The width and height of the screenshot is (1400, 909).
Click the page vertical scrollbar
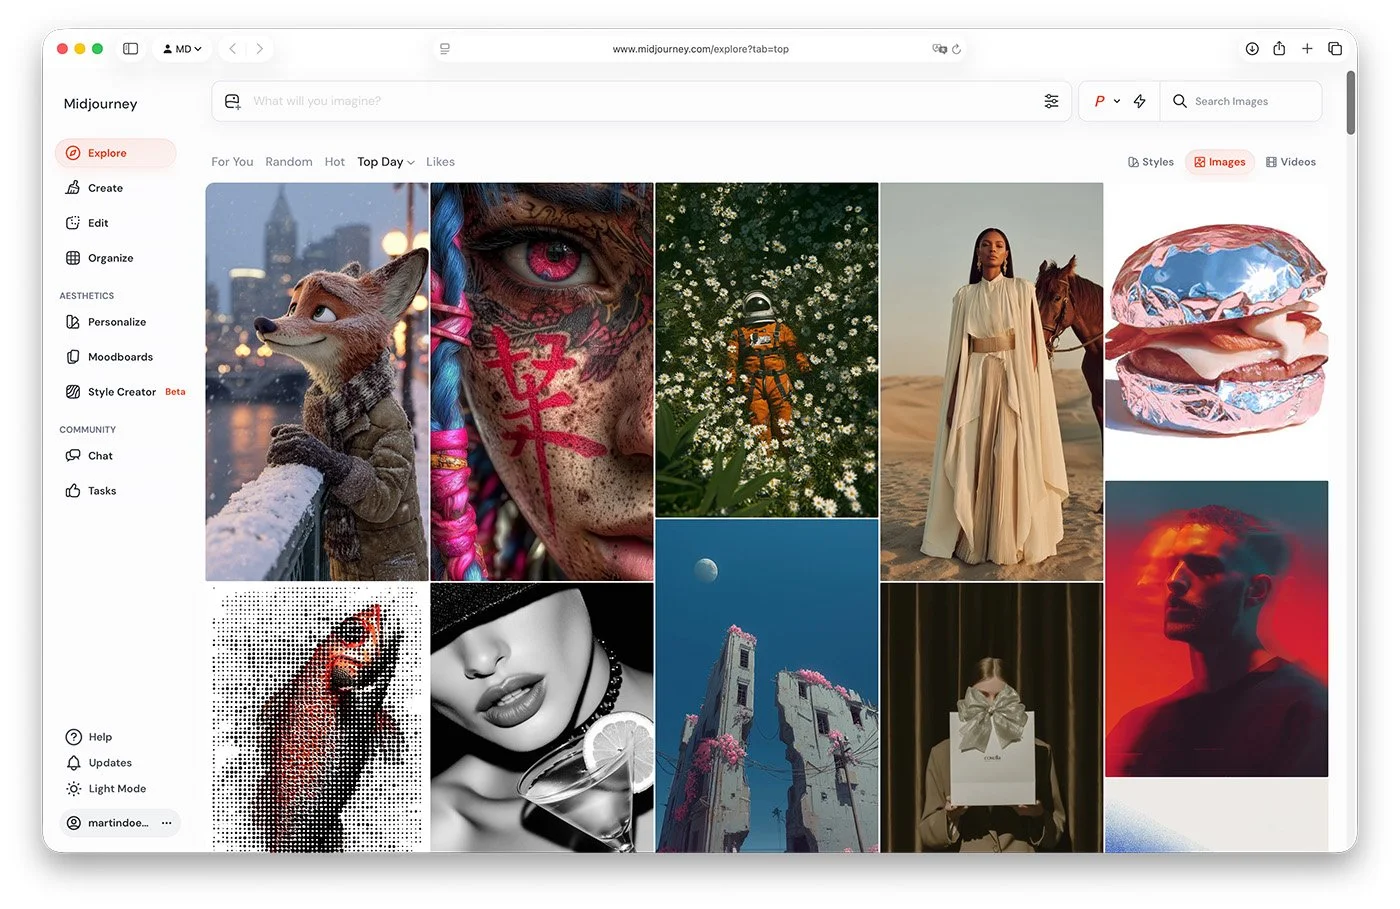point(1351,102)
